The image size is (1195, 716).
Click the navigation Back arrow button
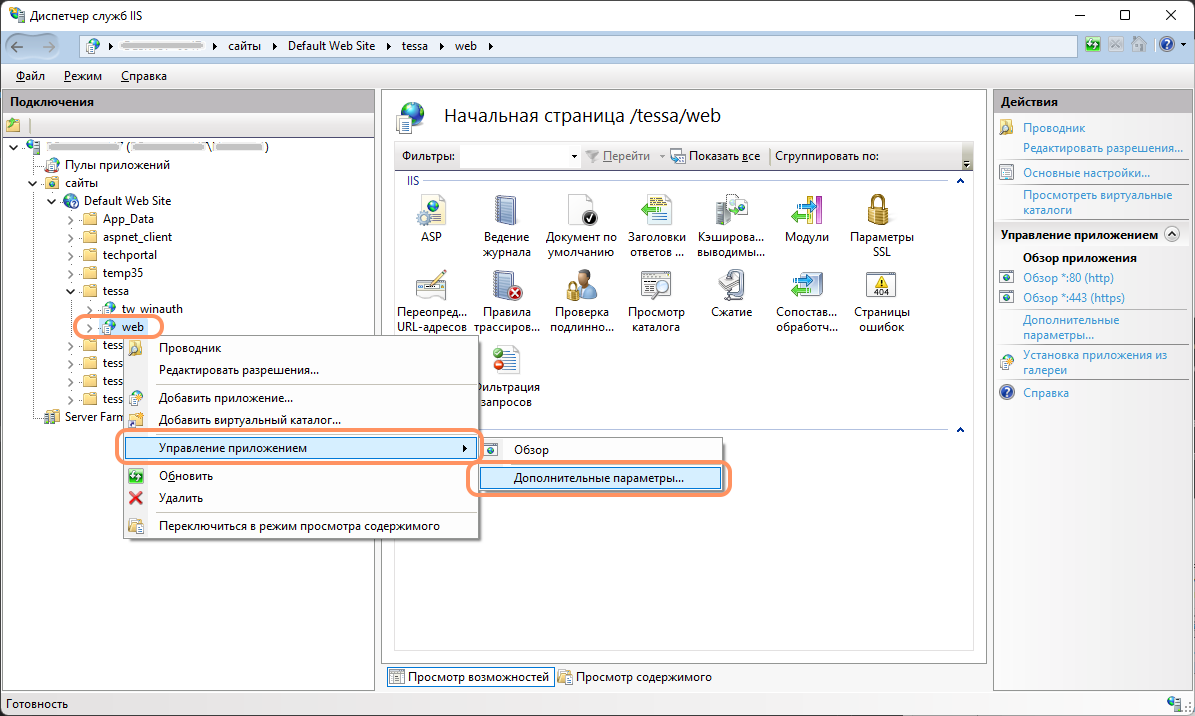point(22,46)
